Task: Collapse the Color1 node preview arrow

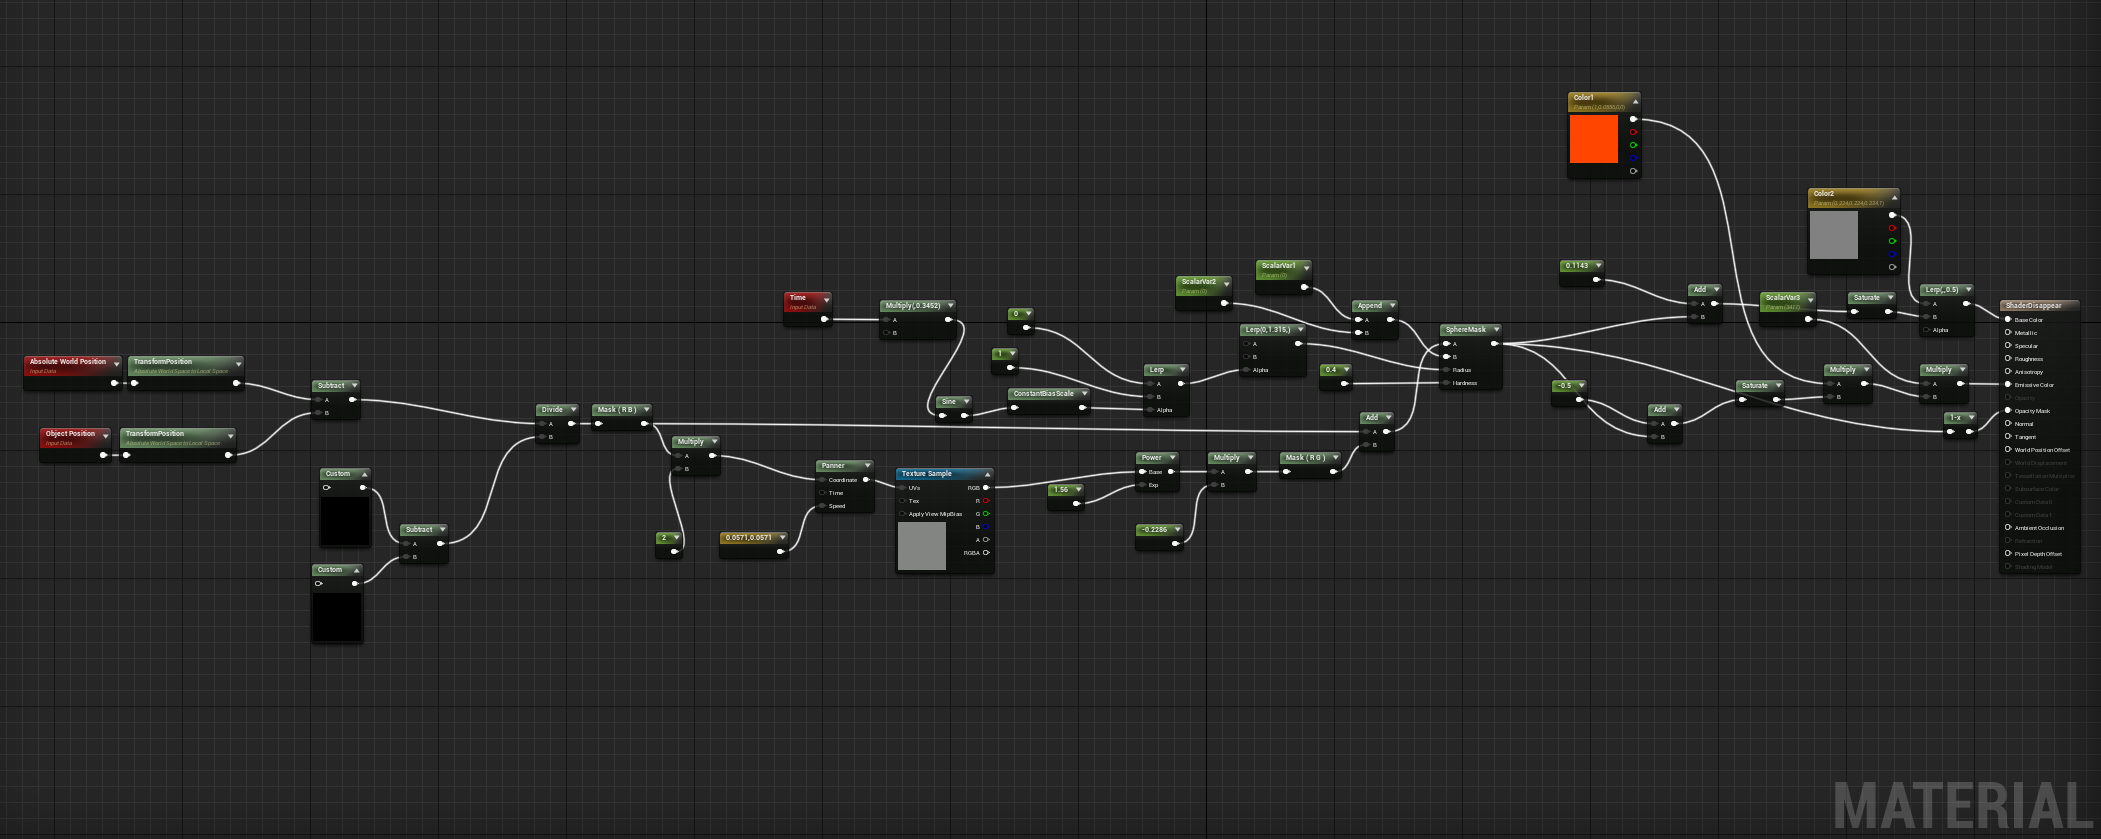Action: pos(1635,102)
